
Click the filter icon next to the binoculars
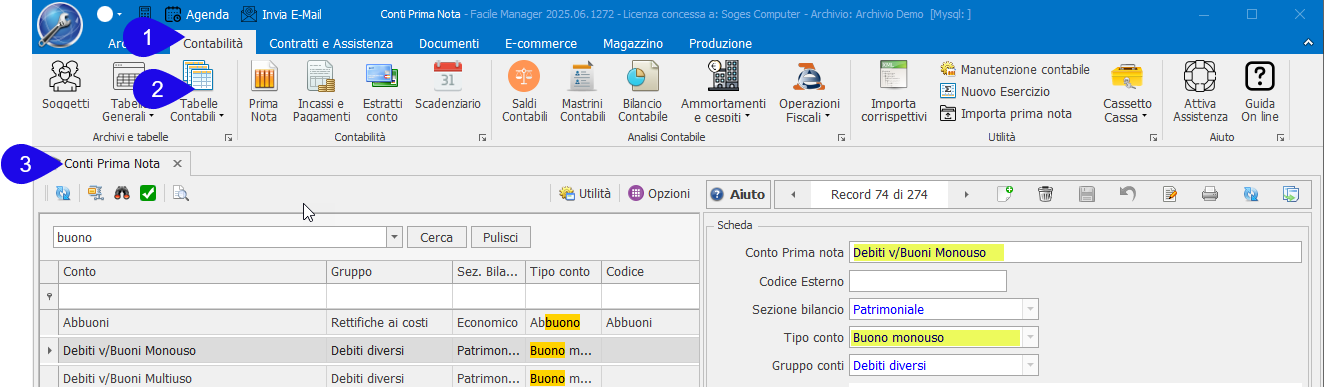[96, 194]
